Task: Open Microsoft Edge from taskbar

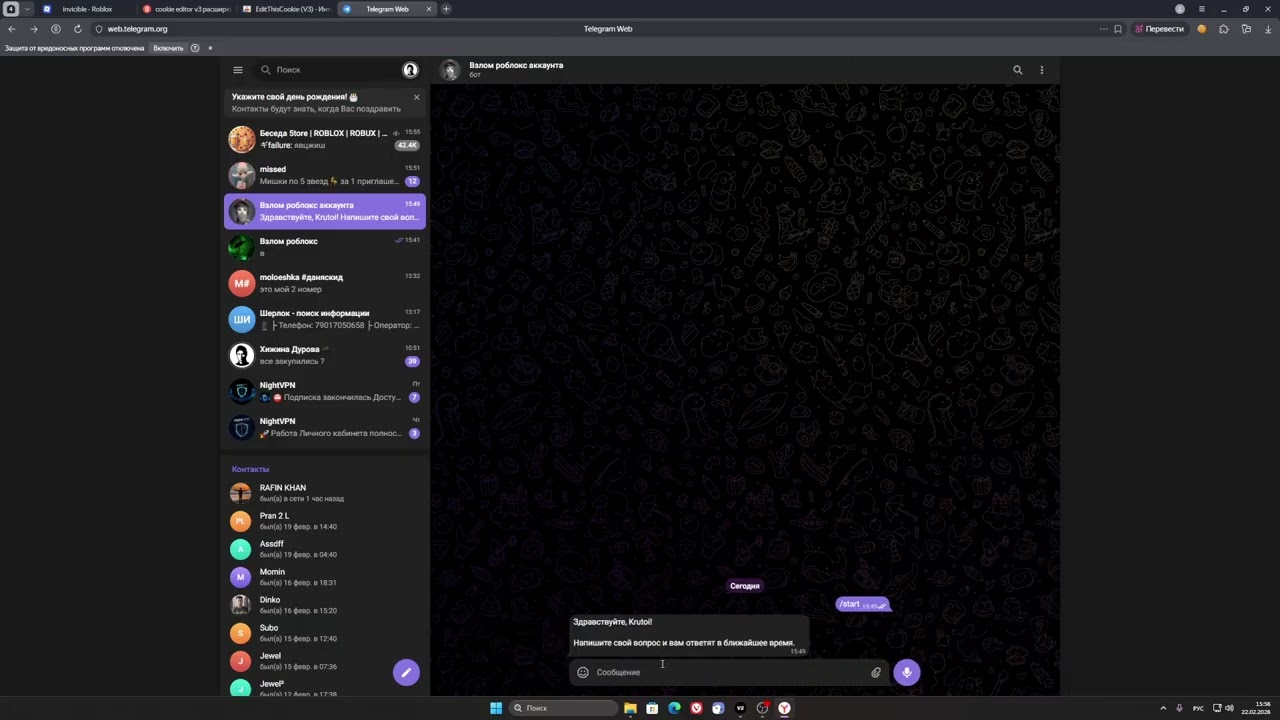Action: coord(674,708)
